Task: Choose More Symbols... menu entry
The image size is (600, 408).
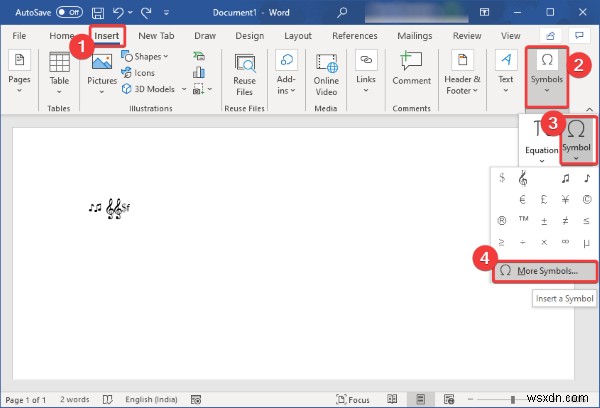Action: click(x=545, y=271)
